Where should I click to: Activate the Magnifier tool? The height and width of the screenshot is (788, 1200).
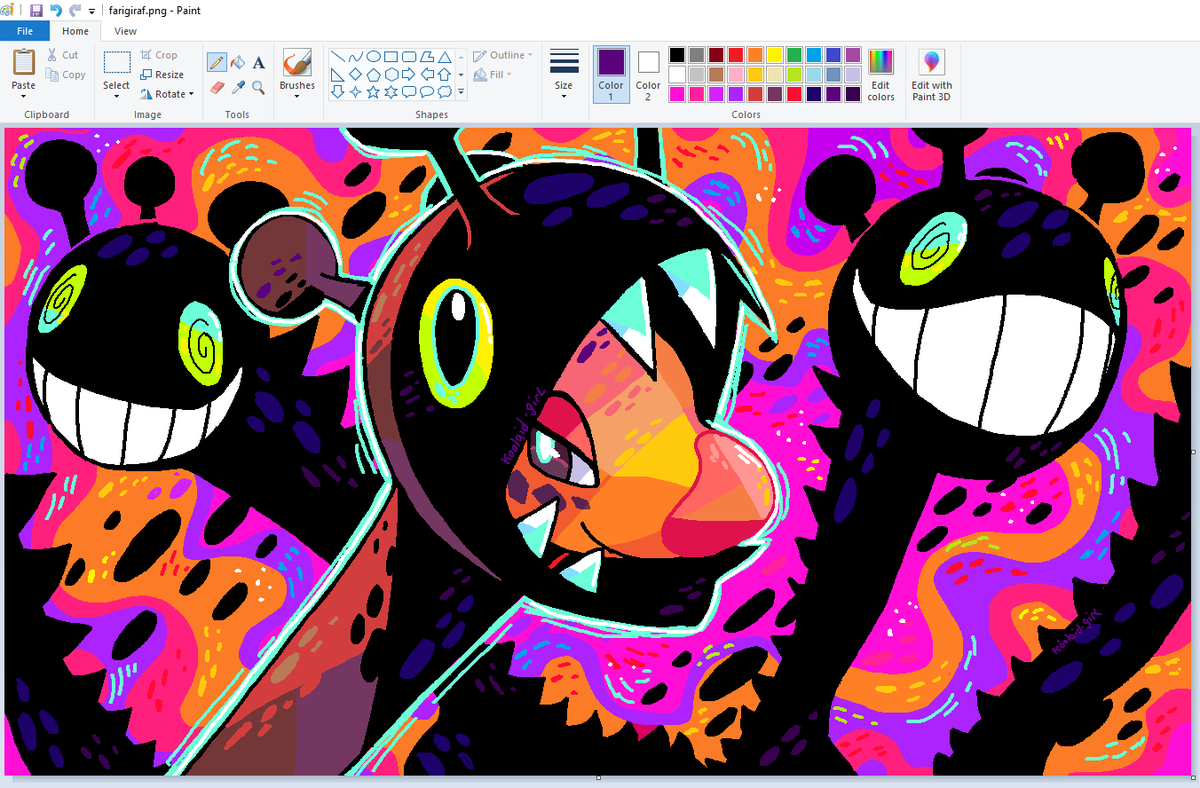[258, 88]
